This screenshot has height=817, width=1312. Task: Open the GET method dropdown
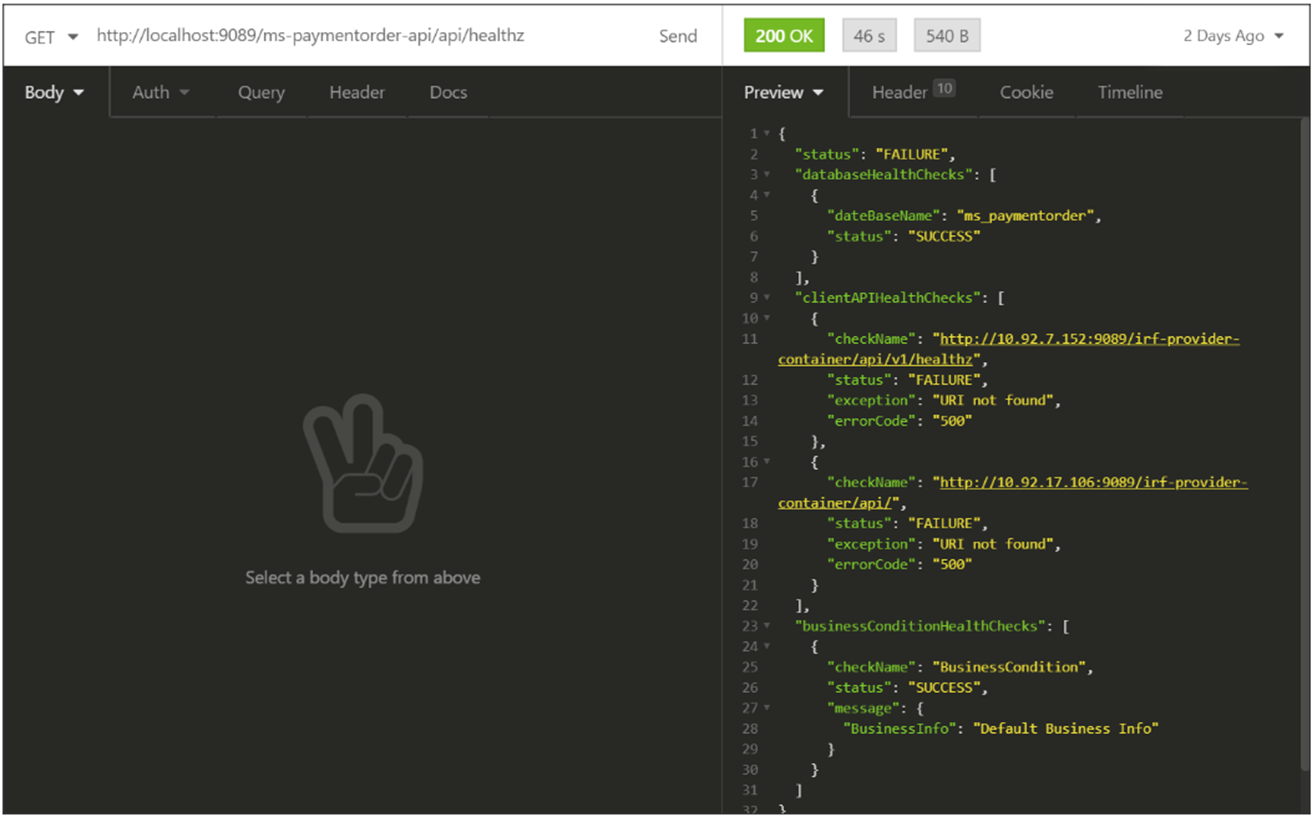pyautogui.click(x=51, y=37)
